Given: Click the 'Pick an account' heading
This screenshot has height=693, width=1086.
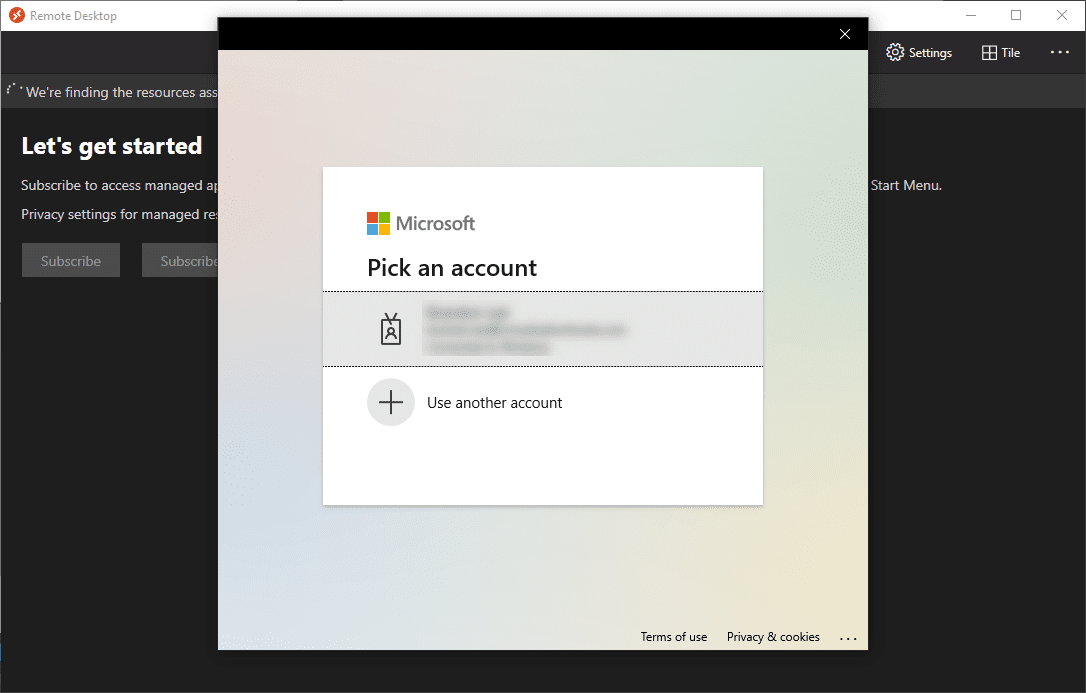Looking at the screenshot, I should (452, 268).
